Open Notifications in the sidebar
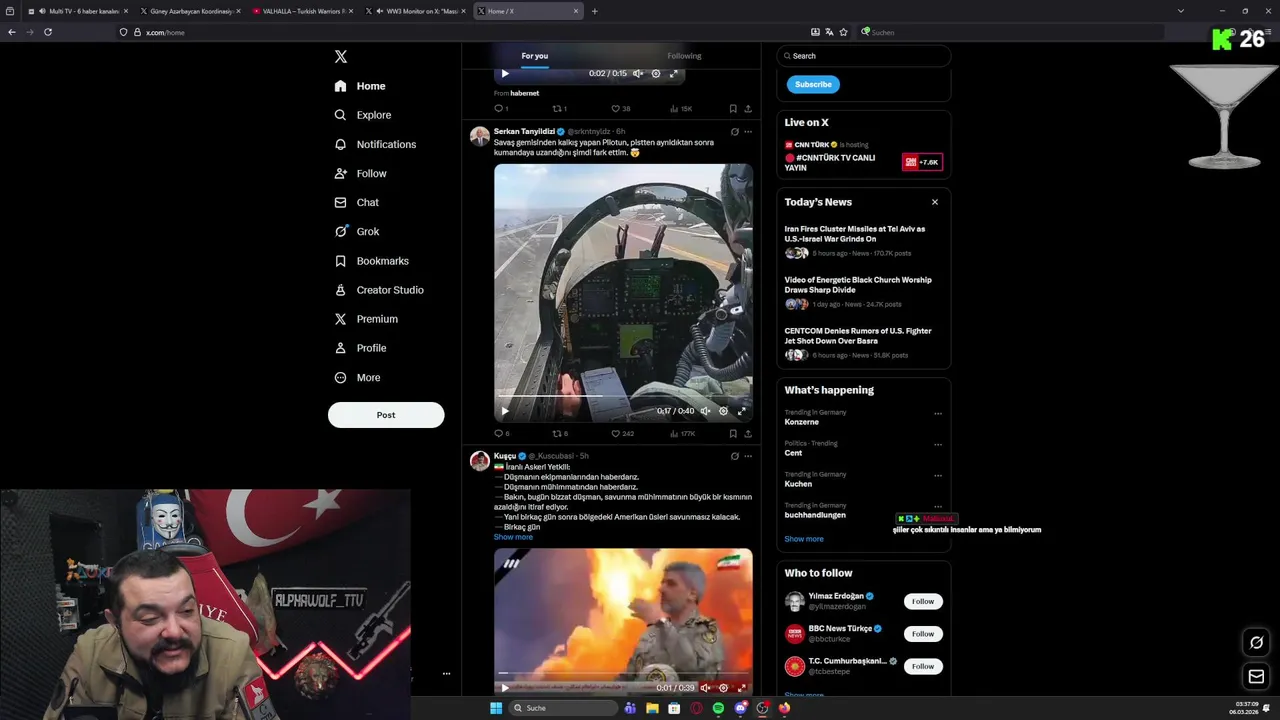The width and height of the screenshot is (1280, 720). click(375, 144)
